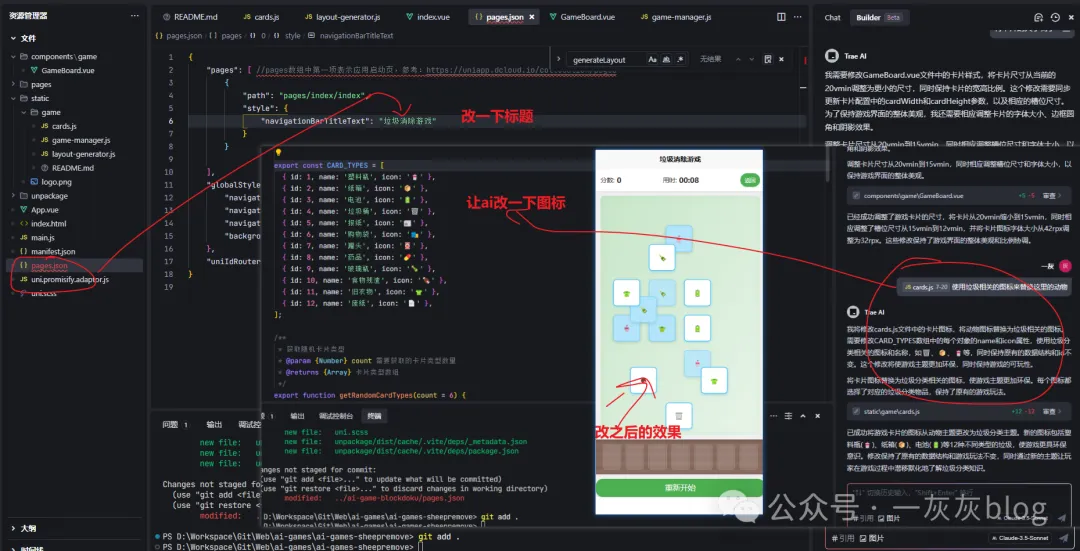Open the chat history icon
Image resolution: width=1080 pixels, height=551 pixels.
click(1055, 17)
